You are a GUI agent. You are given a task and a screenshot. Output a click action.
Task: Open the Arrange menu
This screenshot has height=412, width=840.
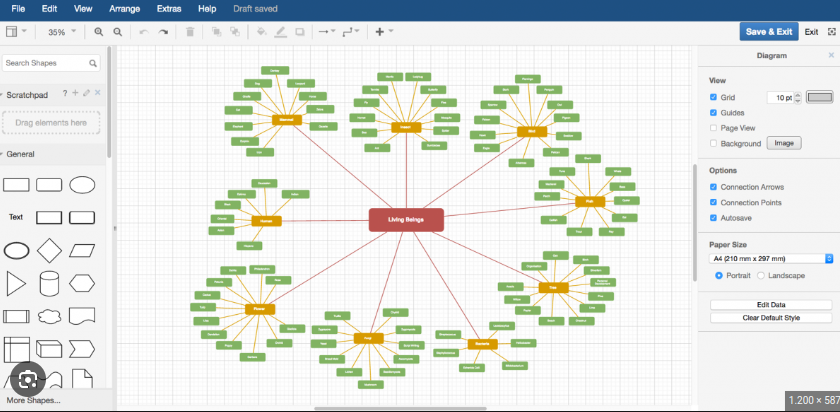[x=125, y=8]
